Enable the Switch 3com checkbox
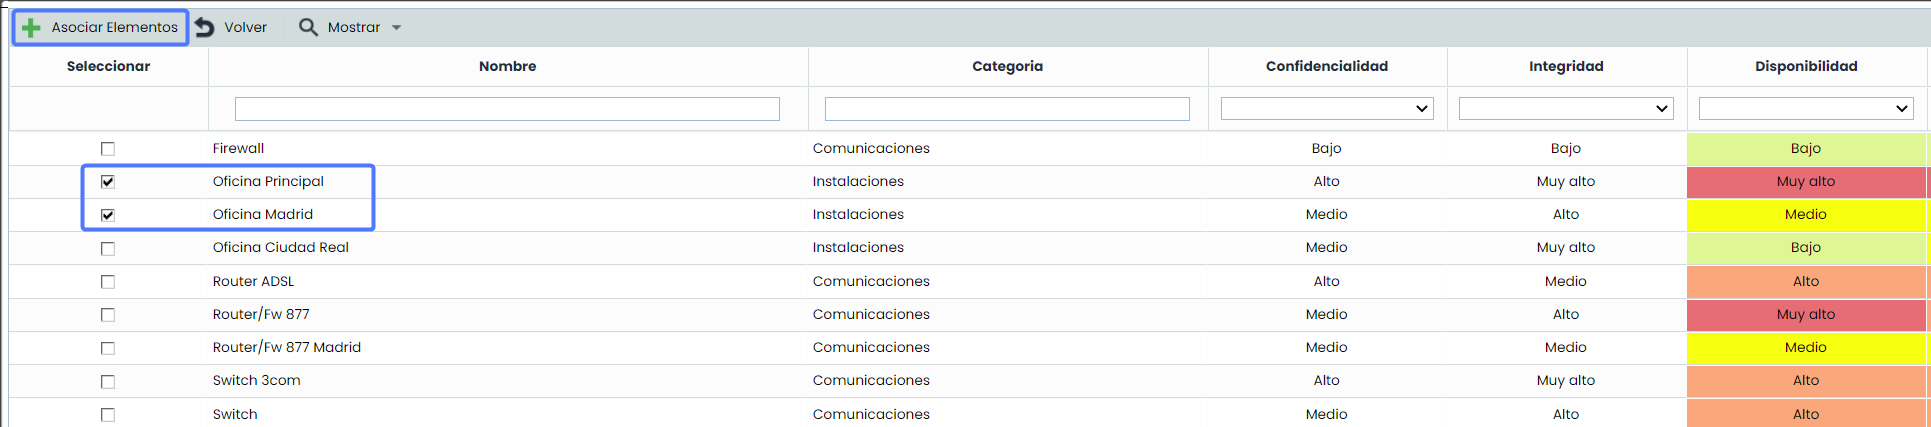This screenshot has height=427, width=1931. pos(108,381)
